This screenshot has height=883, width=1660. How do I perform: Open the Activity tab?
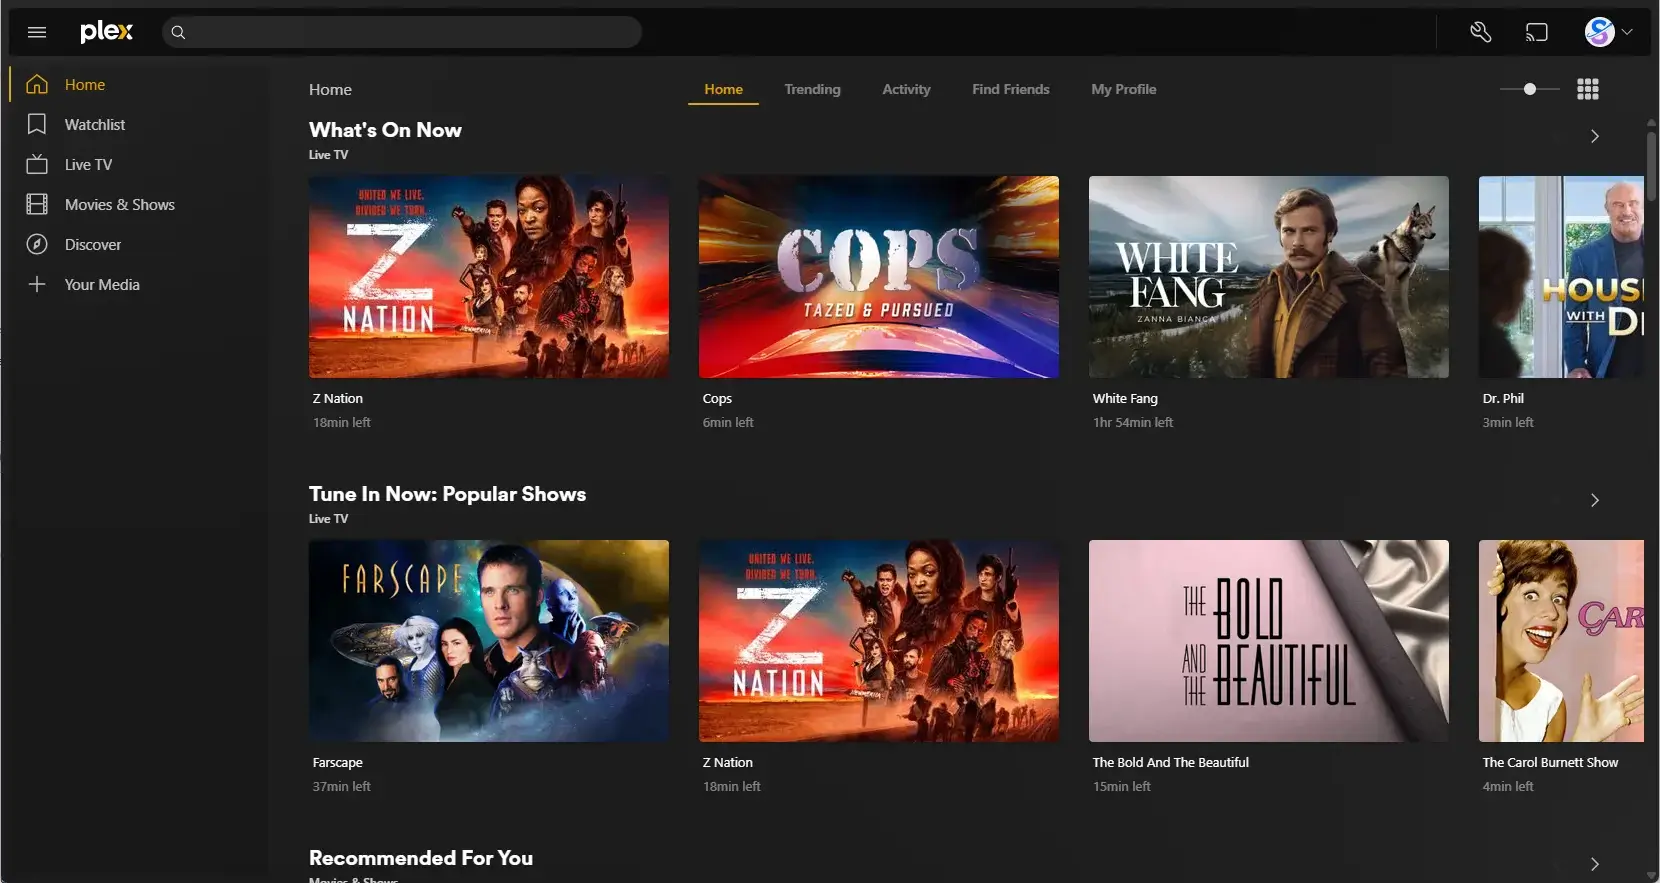906,89
